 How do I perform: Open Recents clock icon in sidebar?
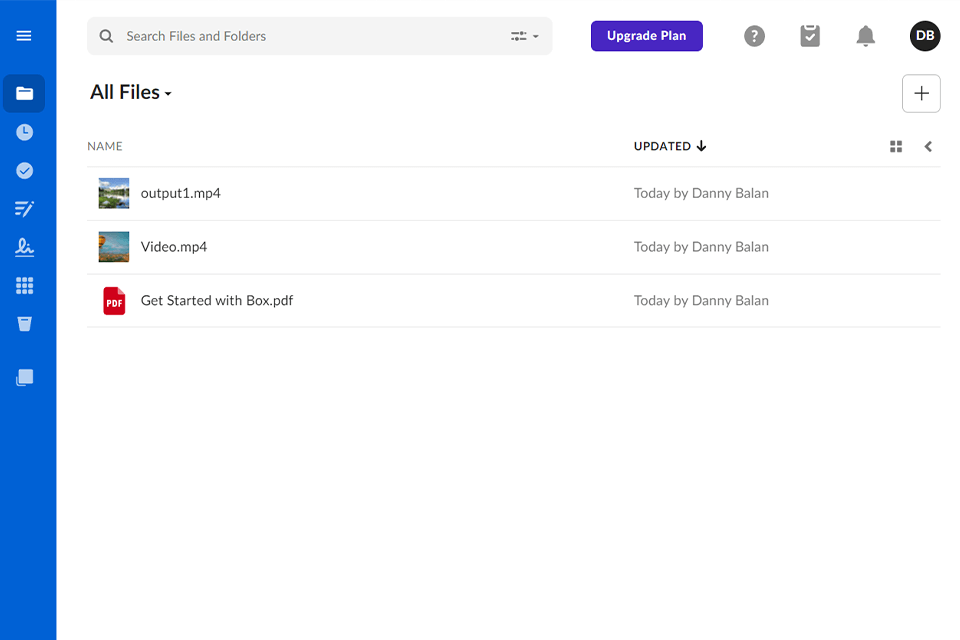pyautogui.click(x=24, y=132)
